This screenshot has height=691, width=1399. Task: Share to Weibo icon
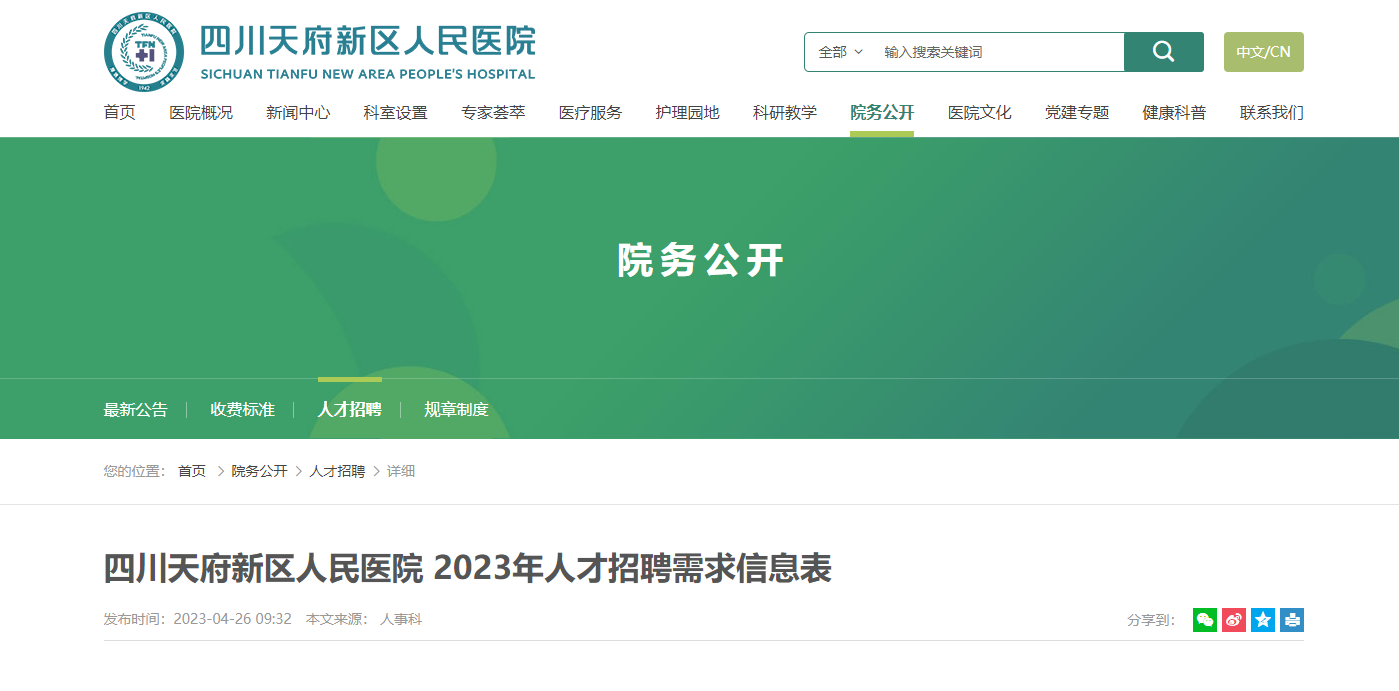[x=1234, y=620]
